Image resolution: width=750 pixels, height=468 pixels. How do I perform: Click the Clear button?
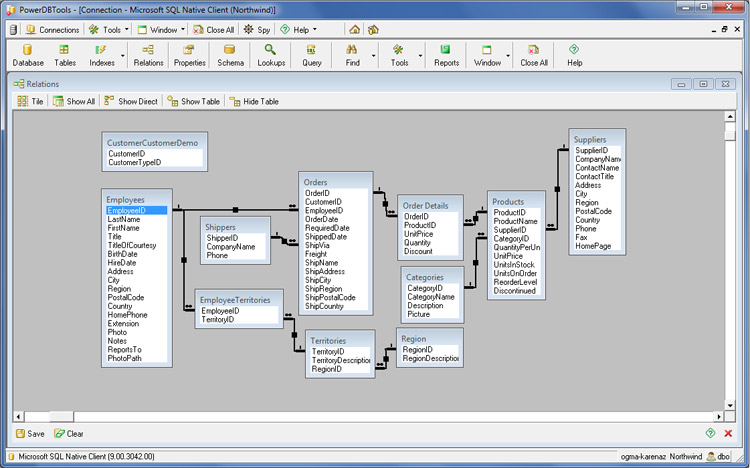(x=68, y=434)
